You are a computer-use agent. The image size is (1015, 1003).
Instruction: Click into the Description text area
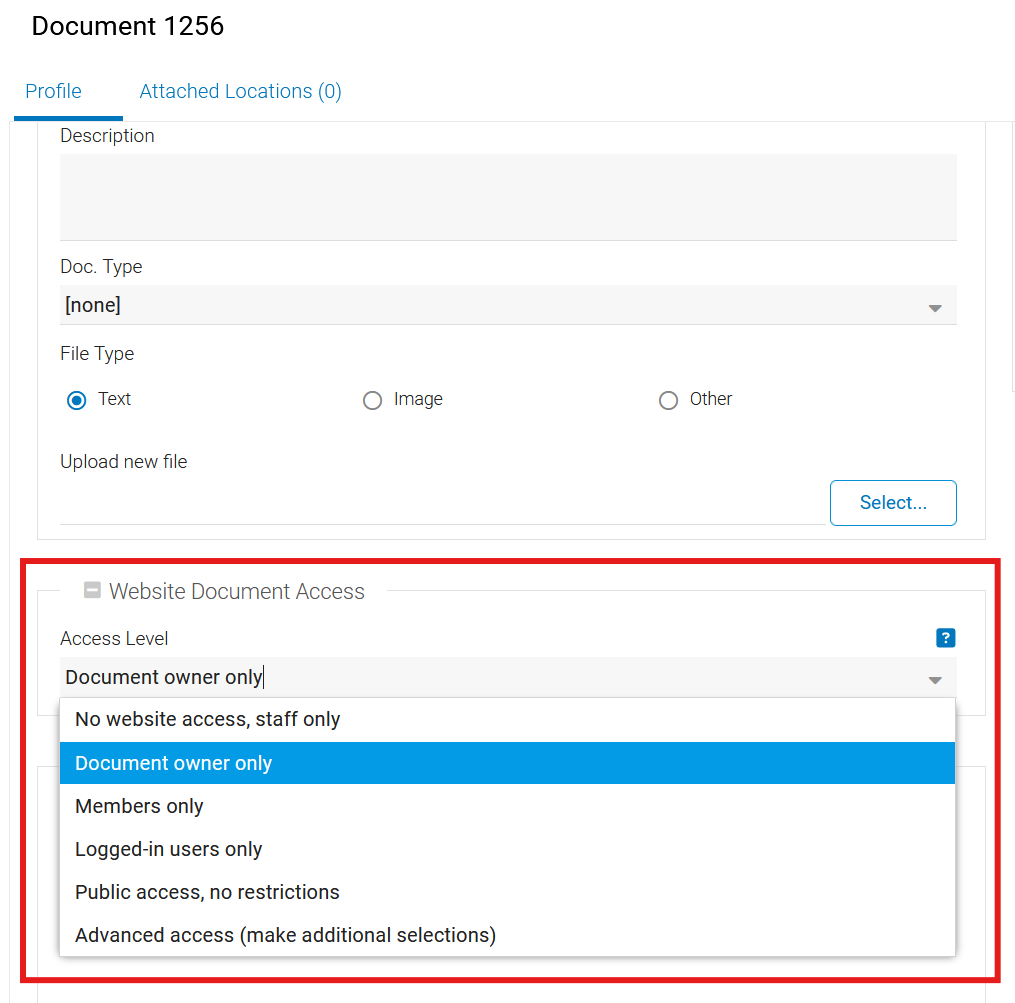tap(508, 197)
